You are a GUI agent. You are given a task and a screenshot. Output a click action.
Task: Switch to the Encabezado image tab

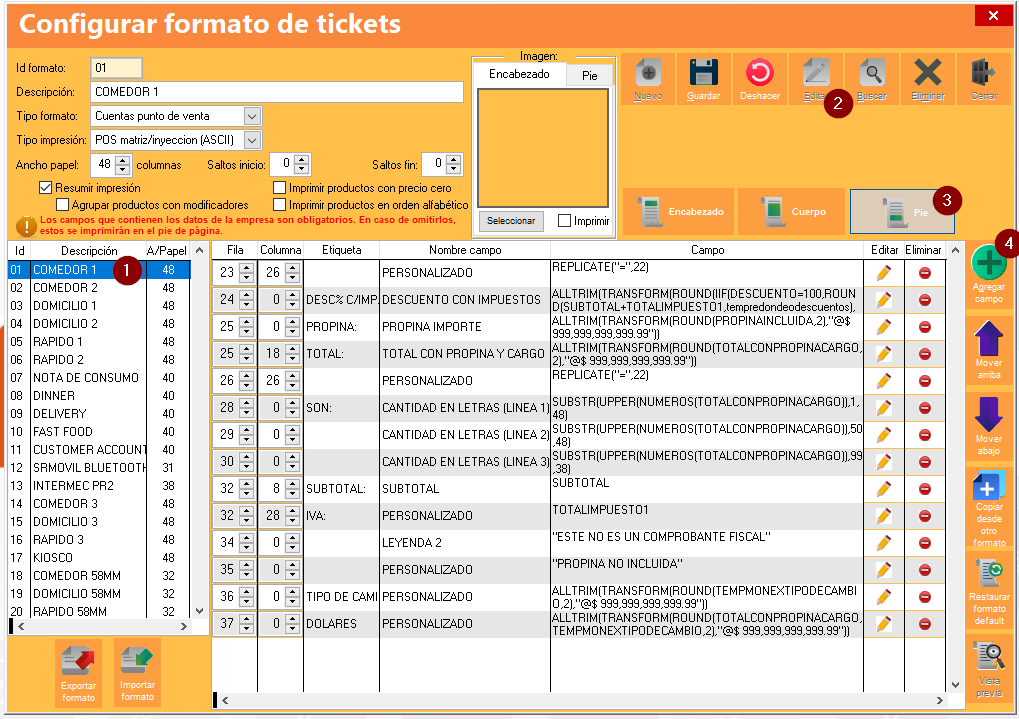(519, 74)
